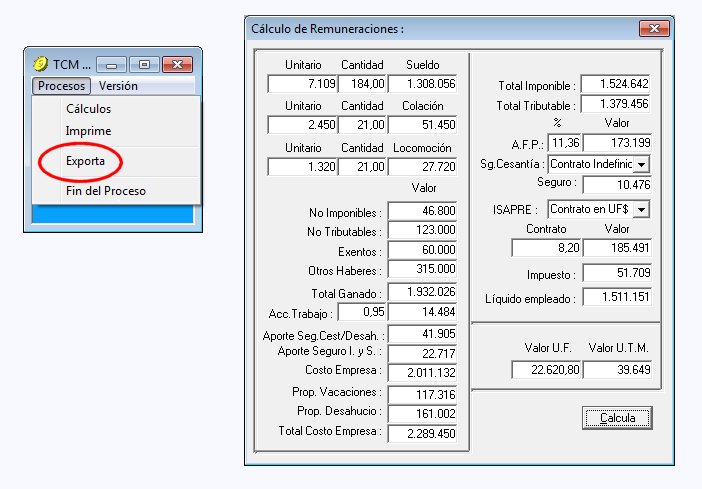Maximize the TCM window
Screen dimensions: 702x489
point(144,64)
